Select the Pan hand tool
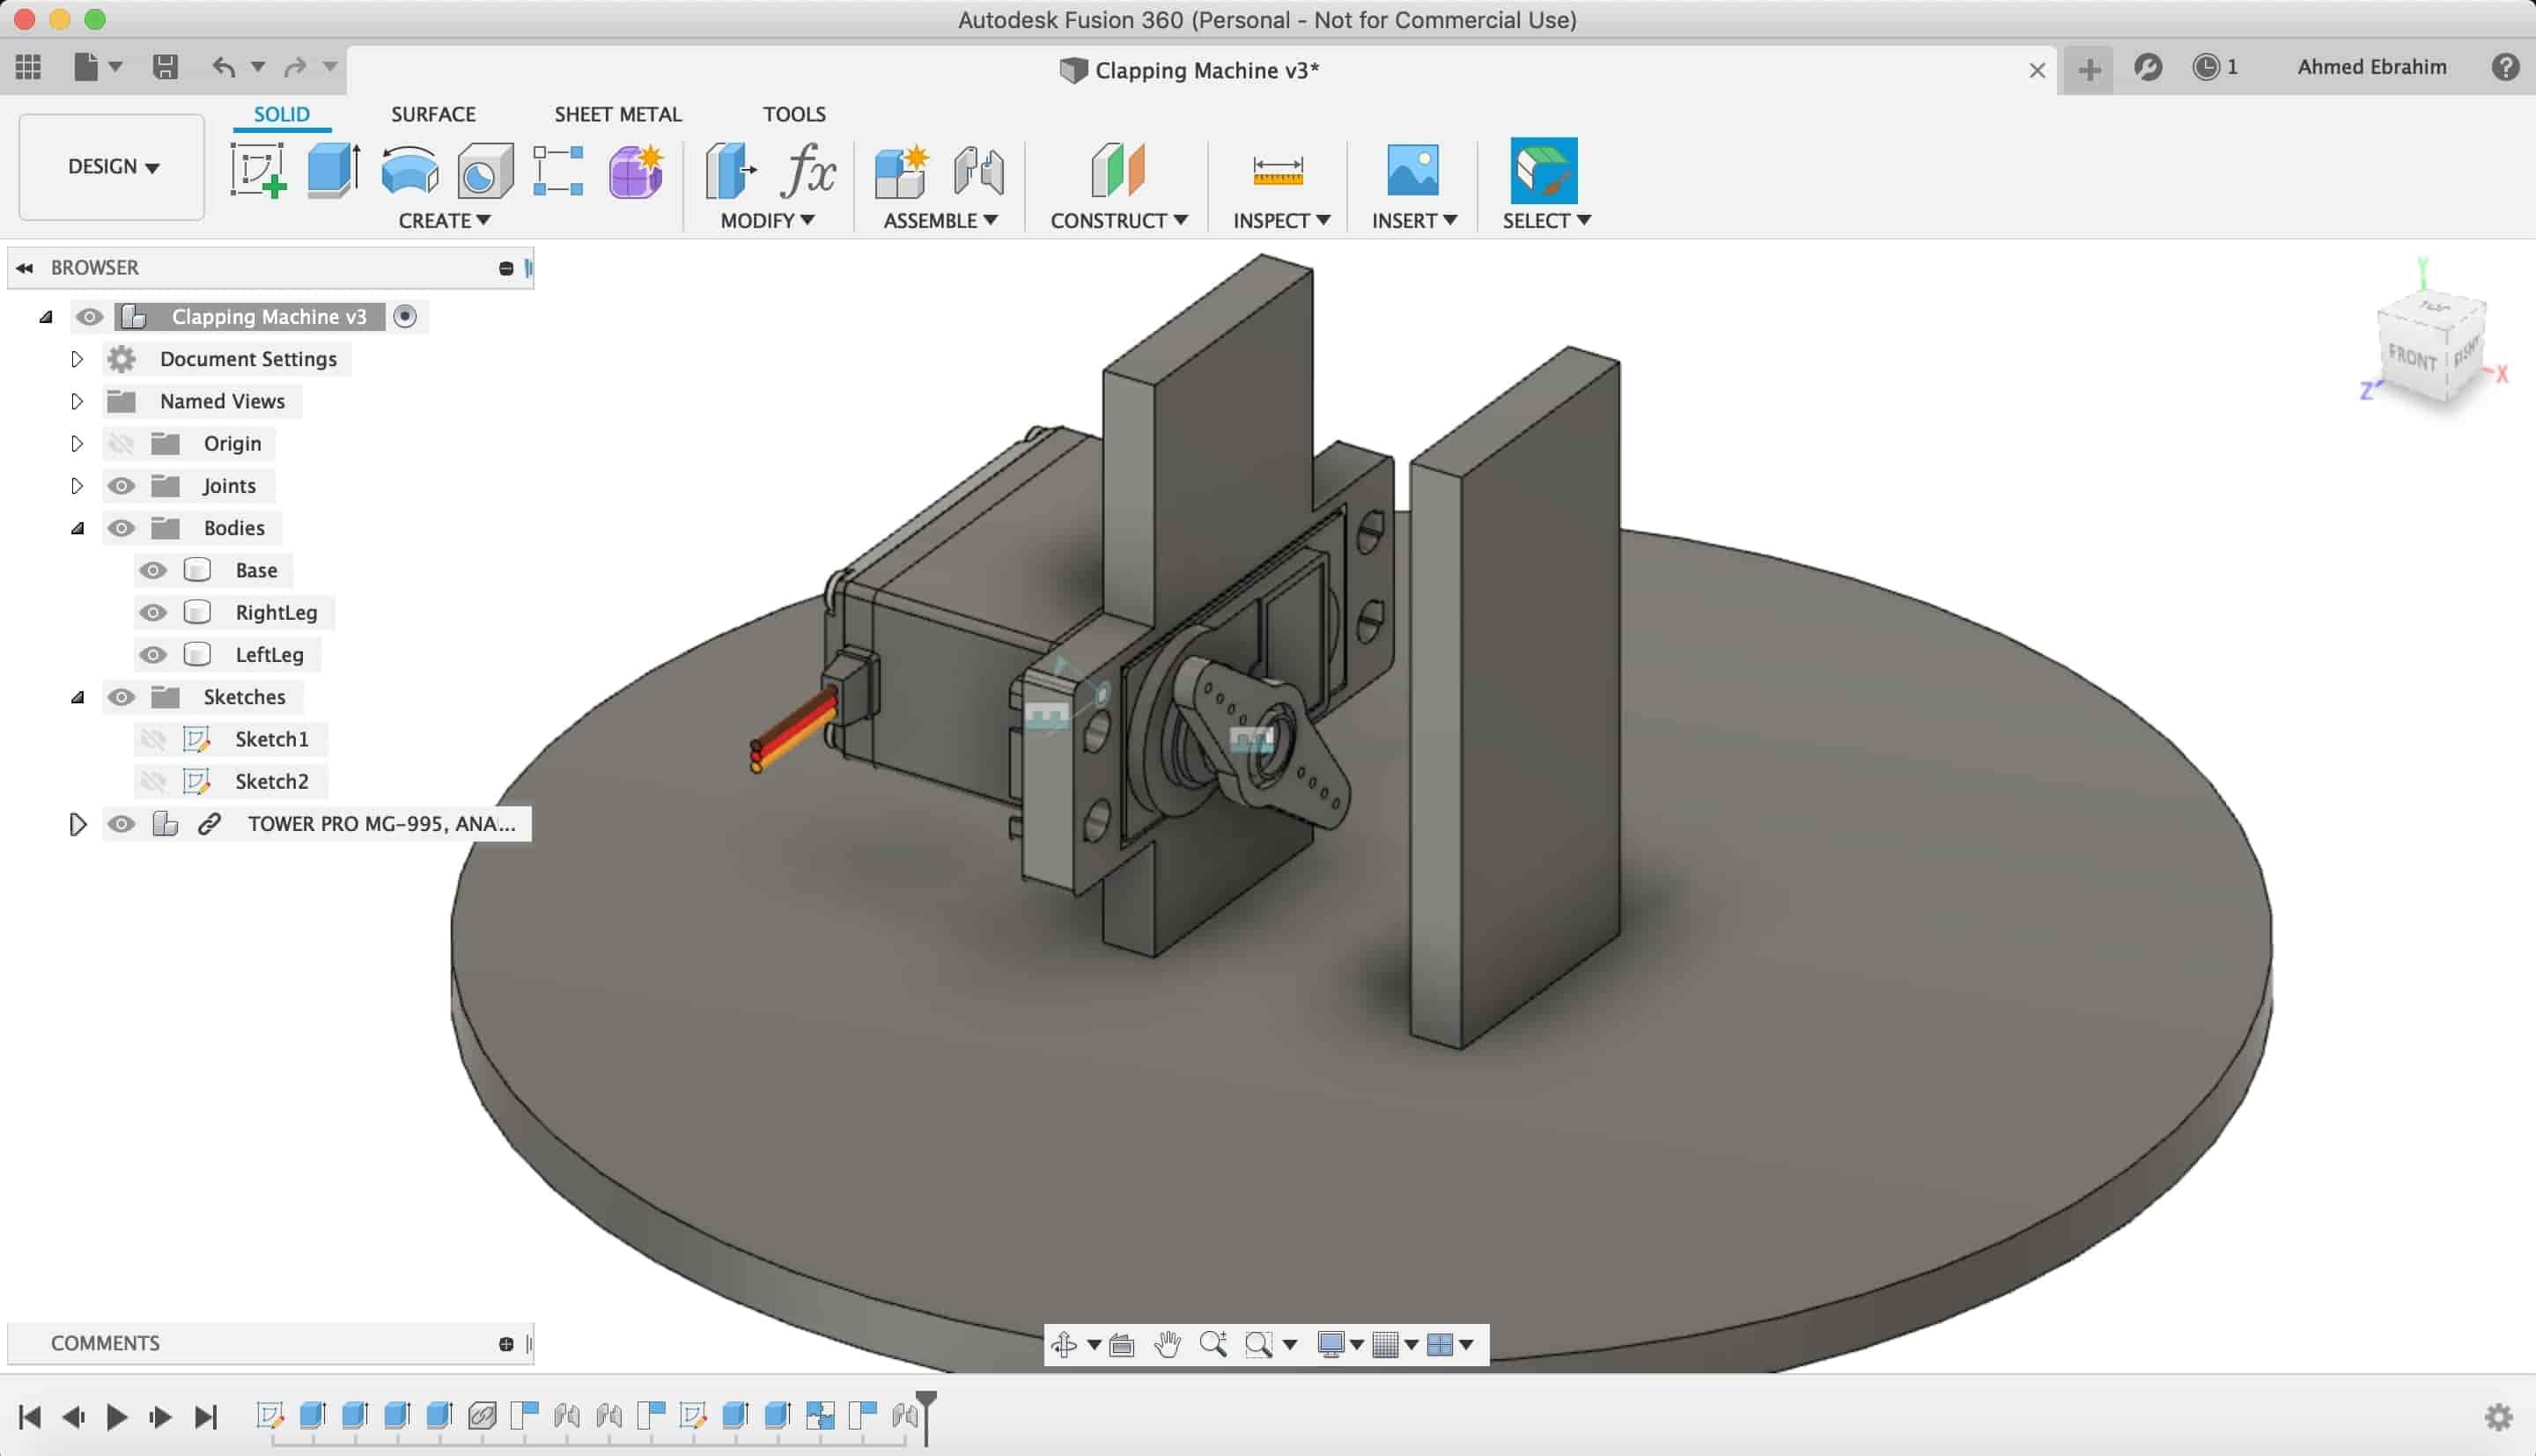 (1167, 1345)
